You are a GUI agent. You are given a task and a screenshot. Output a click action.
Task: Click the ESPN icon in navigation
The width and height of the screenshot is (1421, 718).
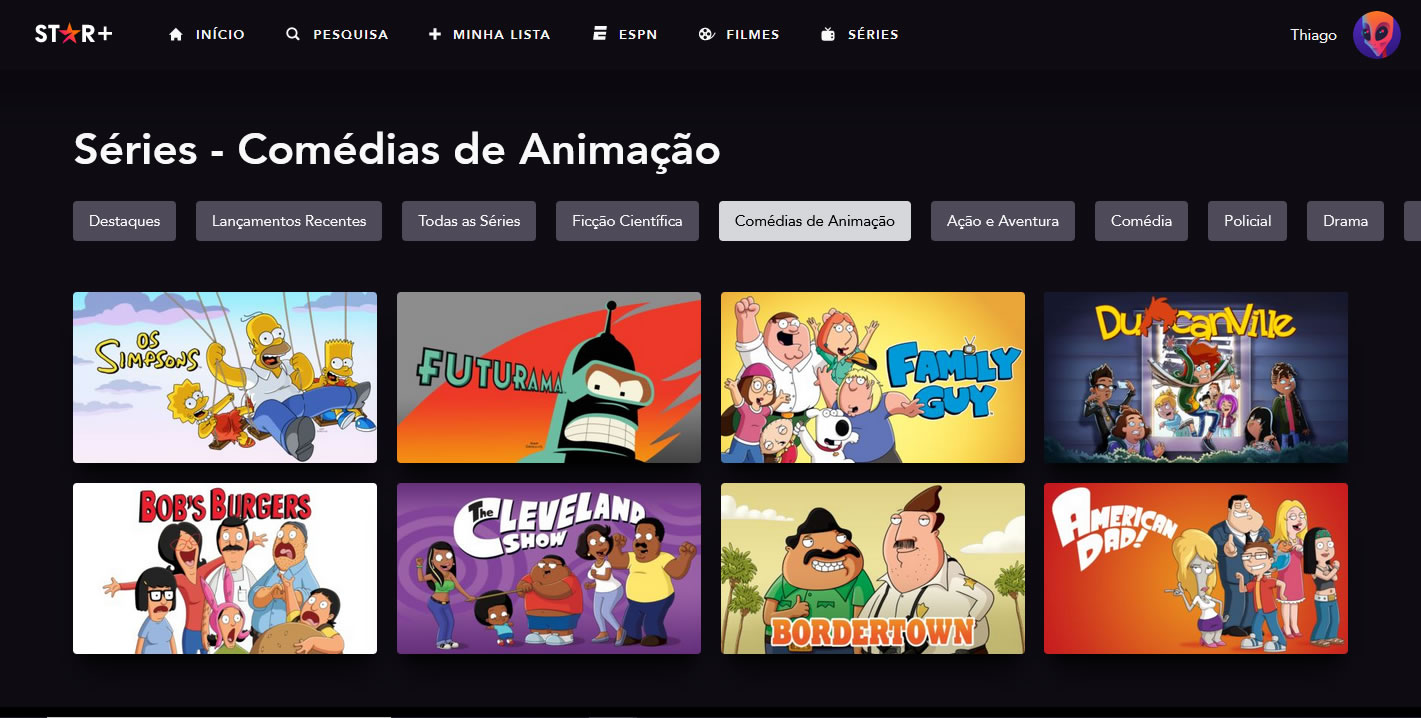click(600, 34)
